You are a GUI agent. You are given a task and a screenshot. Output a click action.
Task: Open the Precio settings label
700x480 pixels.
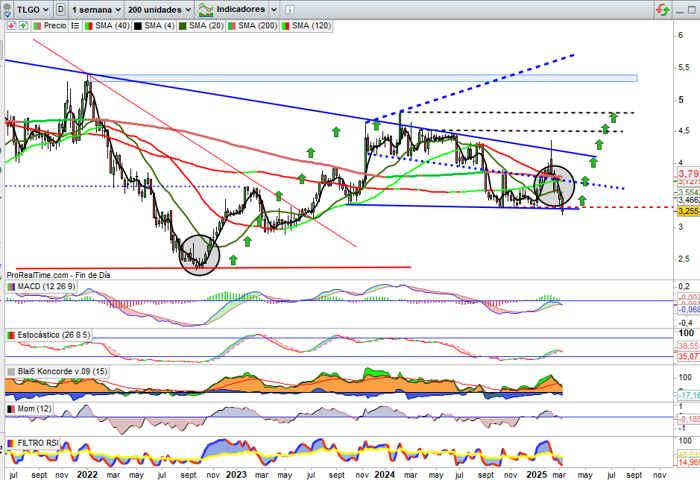click(x=55, y=26)
